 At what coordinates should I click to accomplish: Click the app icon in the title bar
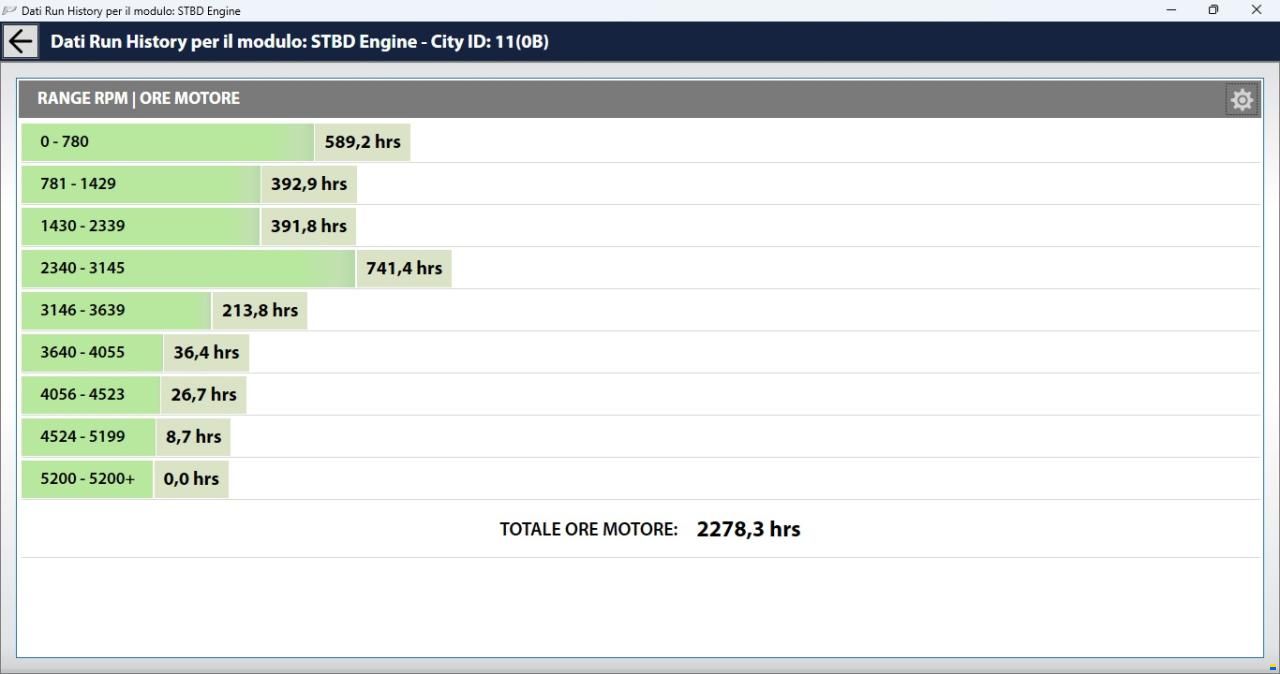(x=9, y=10)
